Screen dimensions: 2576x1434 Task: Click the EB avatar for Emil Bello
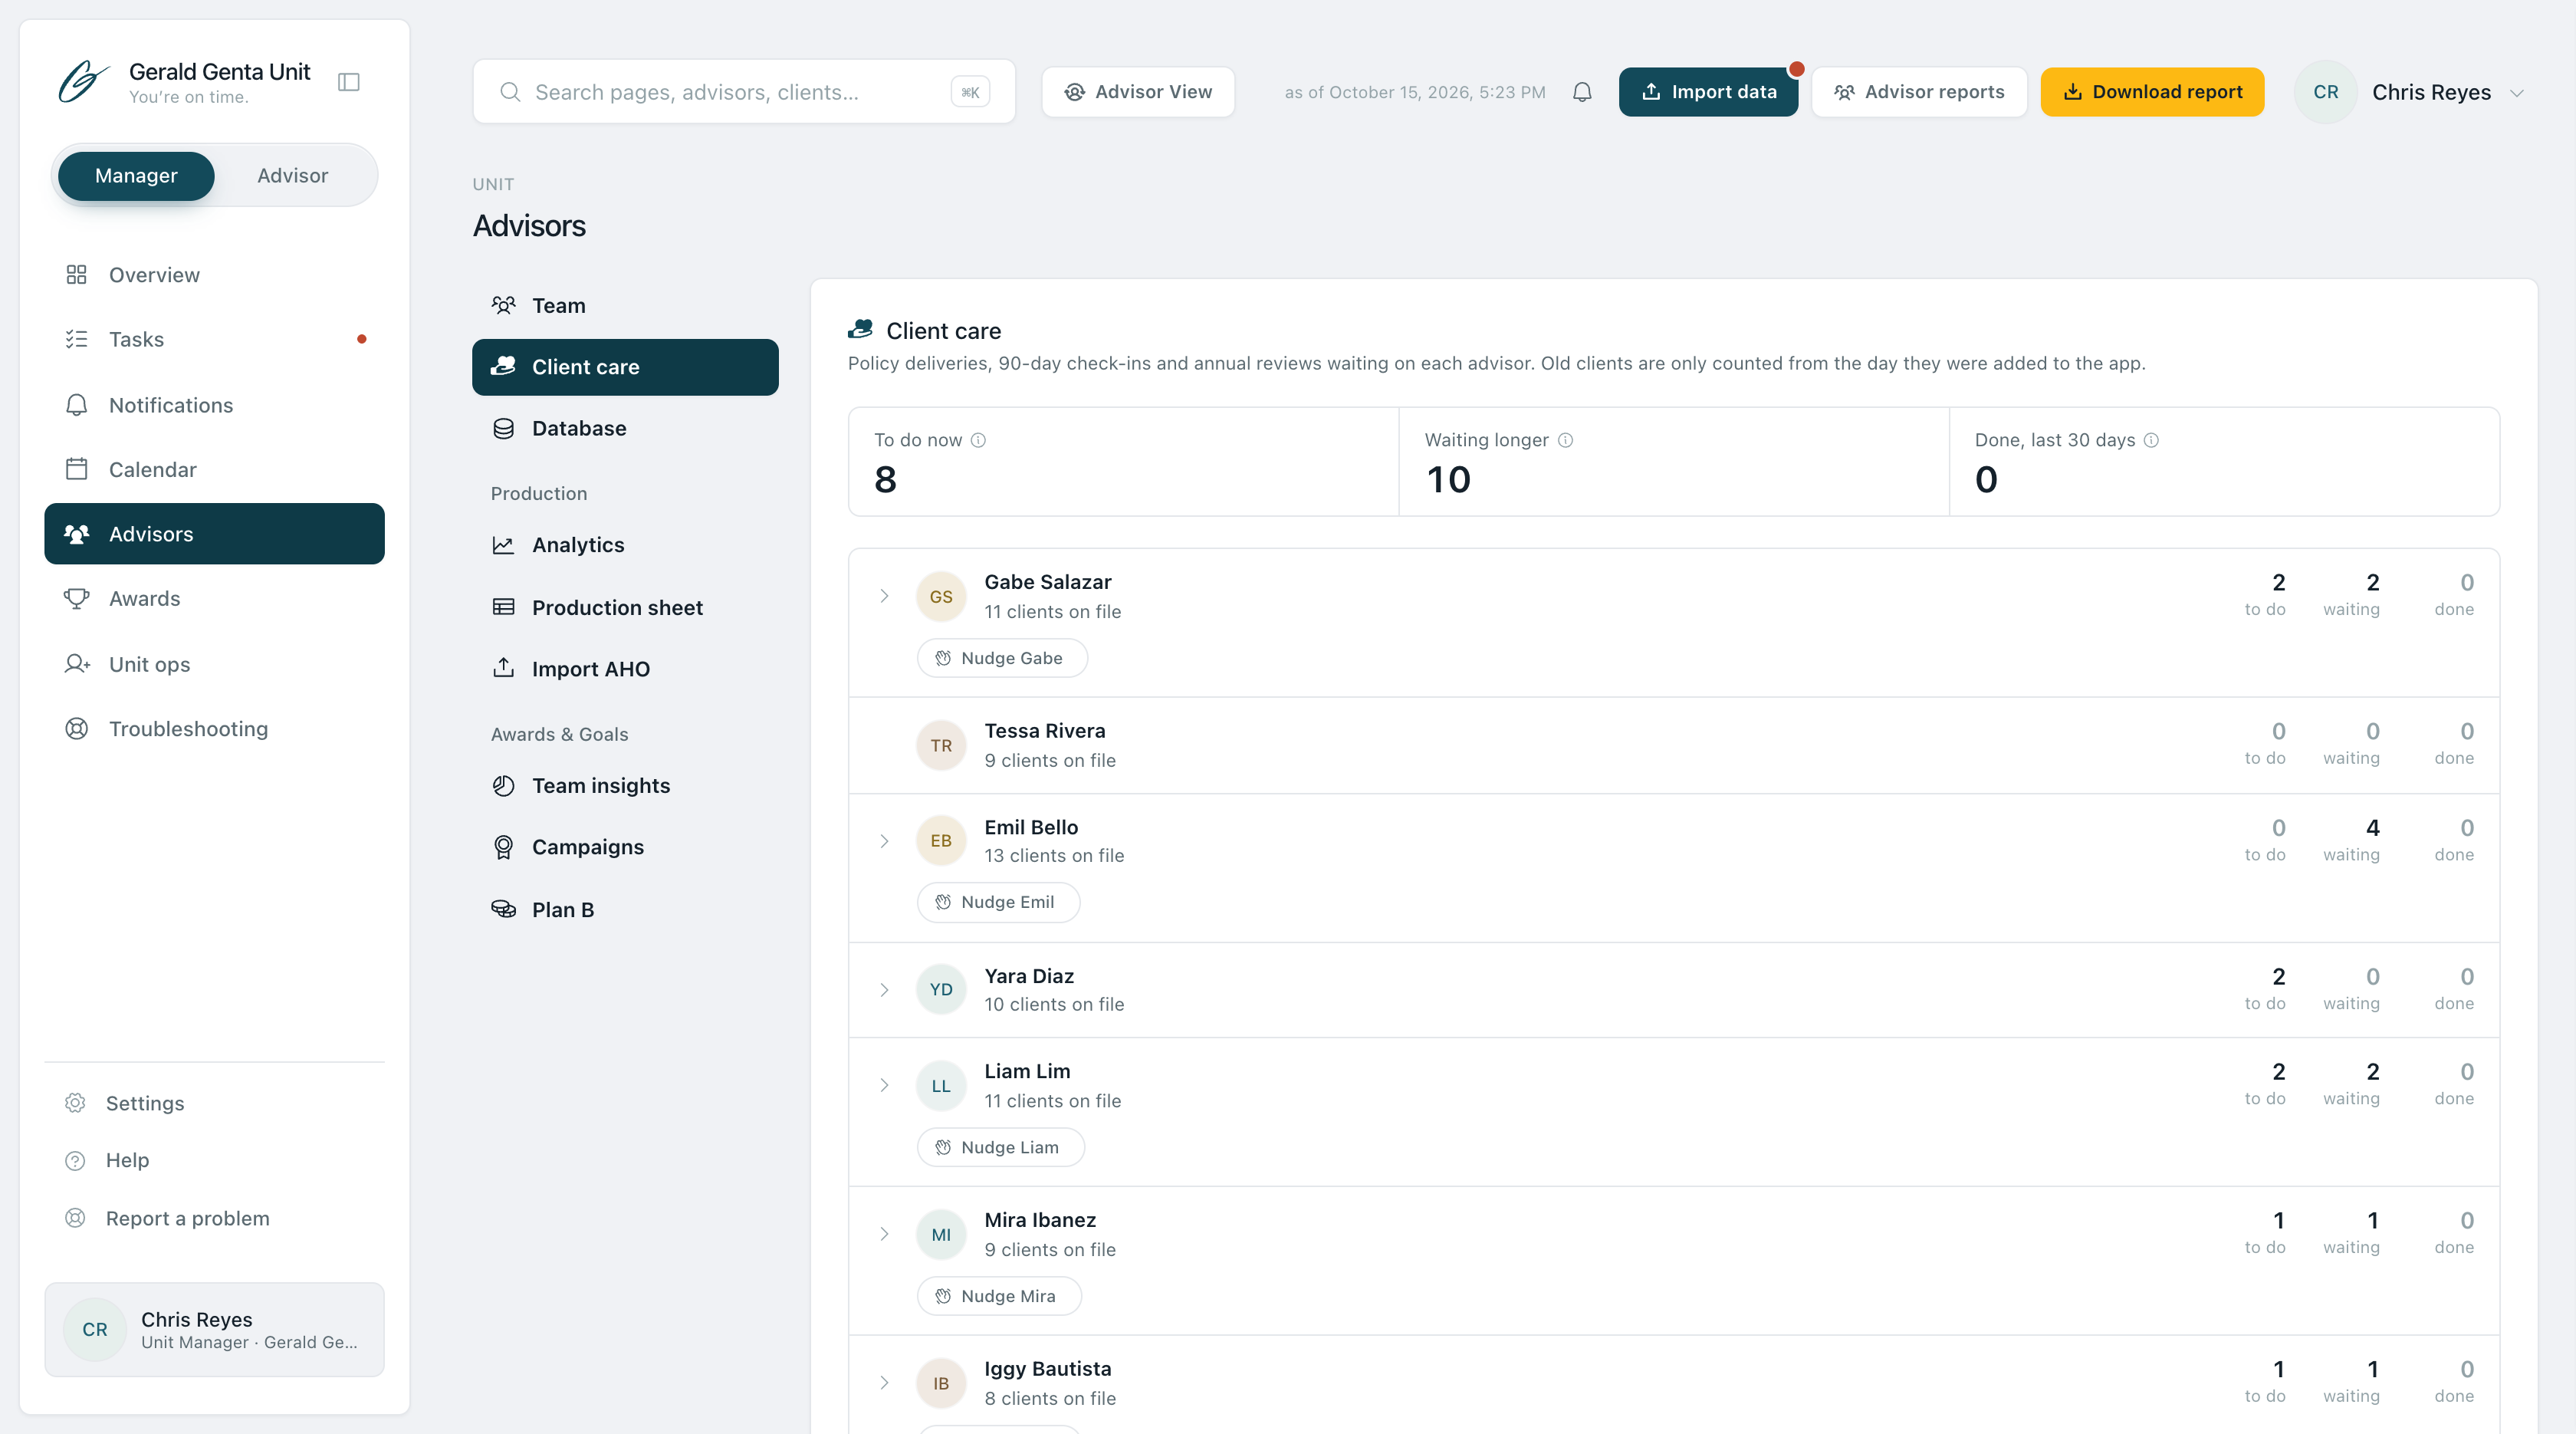click(941, 841)
